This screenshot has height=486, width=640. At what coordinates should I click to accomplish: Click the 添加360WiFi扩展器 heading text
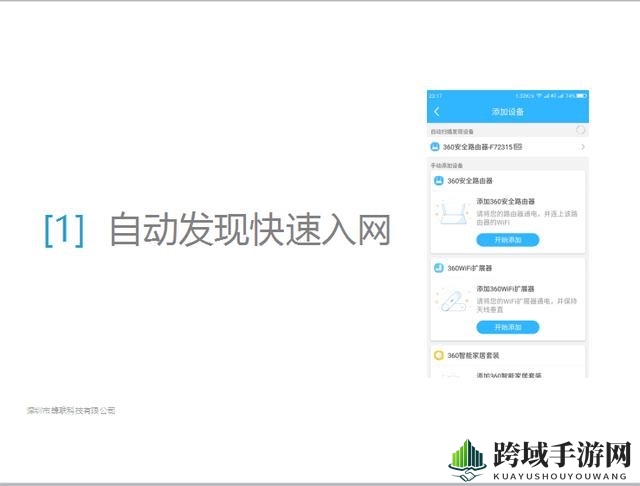pos(505,288)
